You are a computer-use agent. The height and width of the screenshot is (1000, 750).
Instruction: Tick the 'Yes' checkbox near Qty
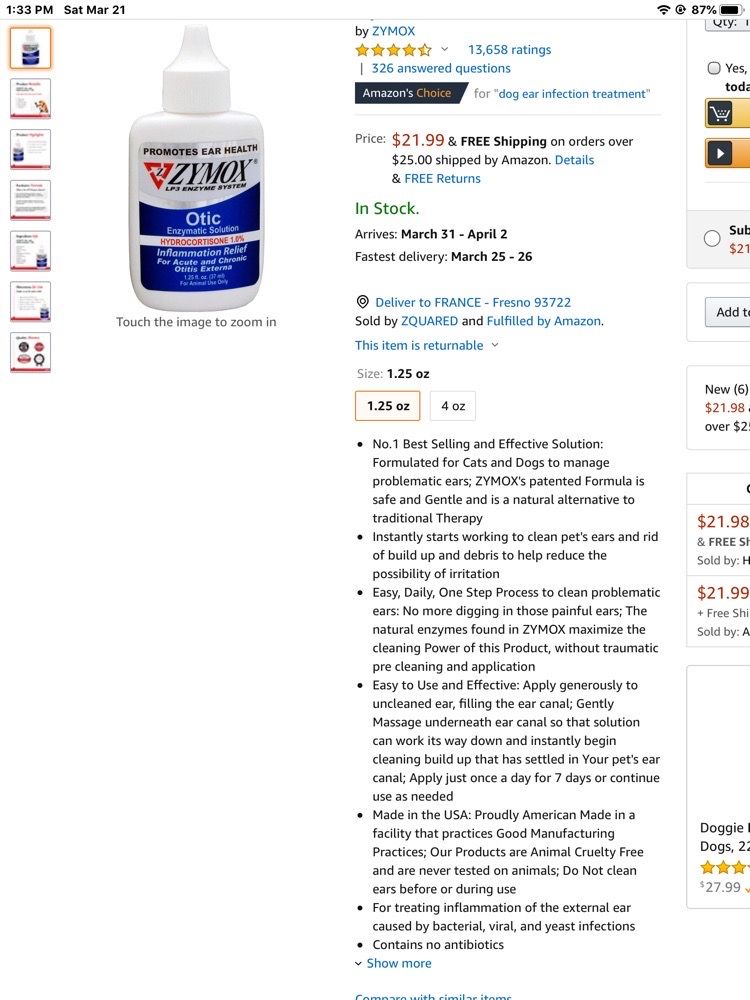pos(714,68)
